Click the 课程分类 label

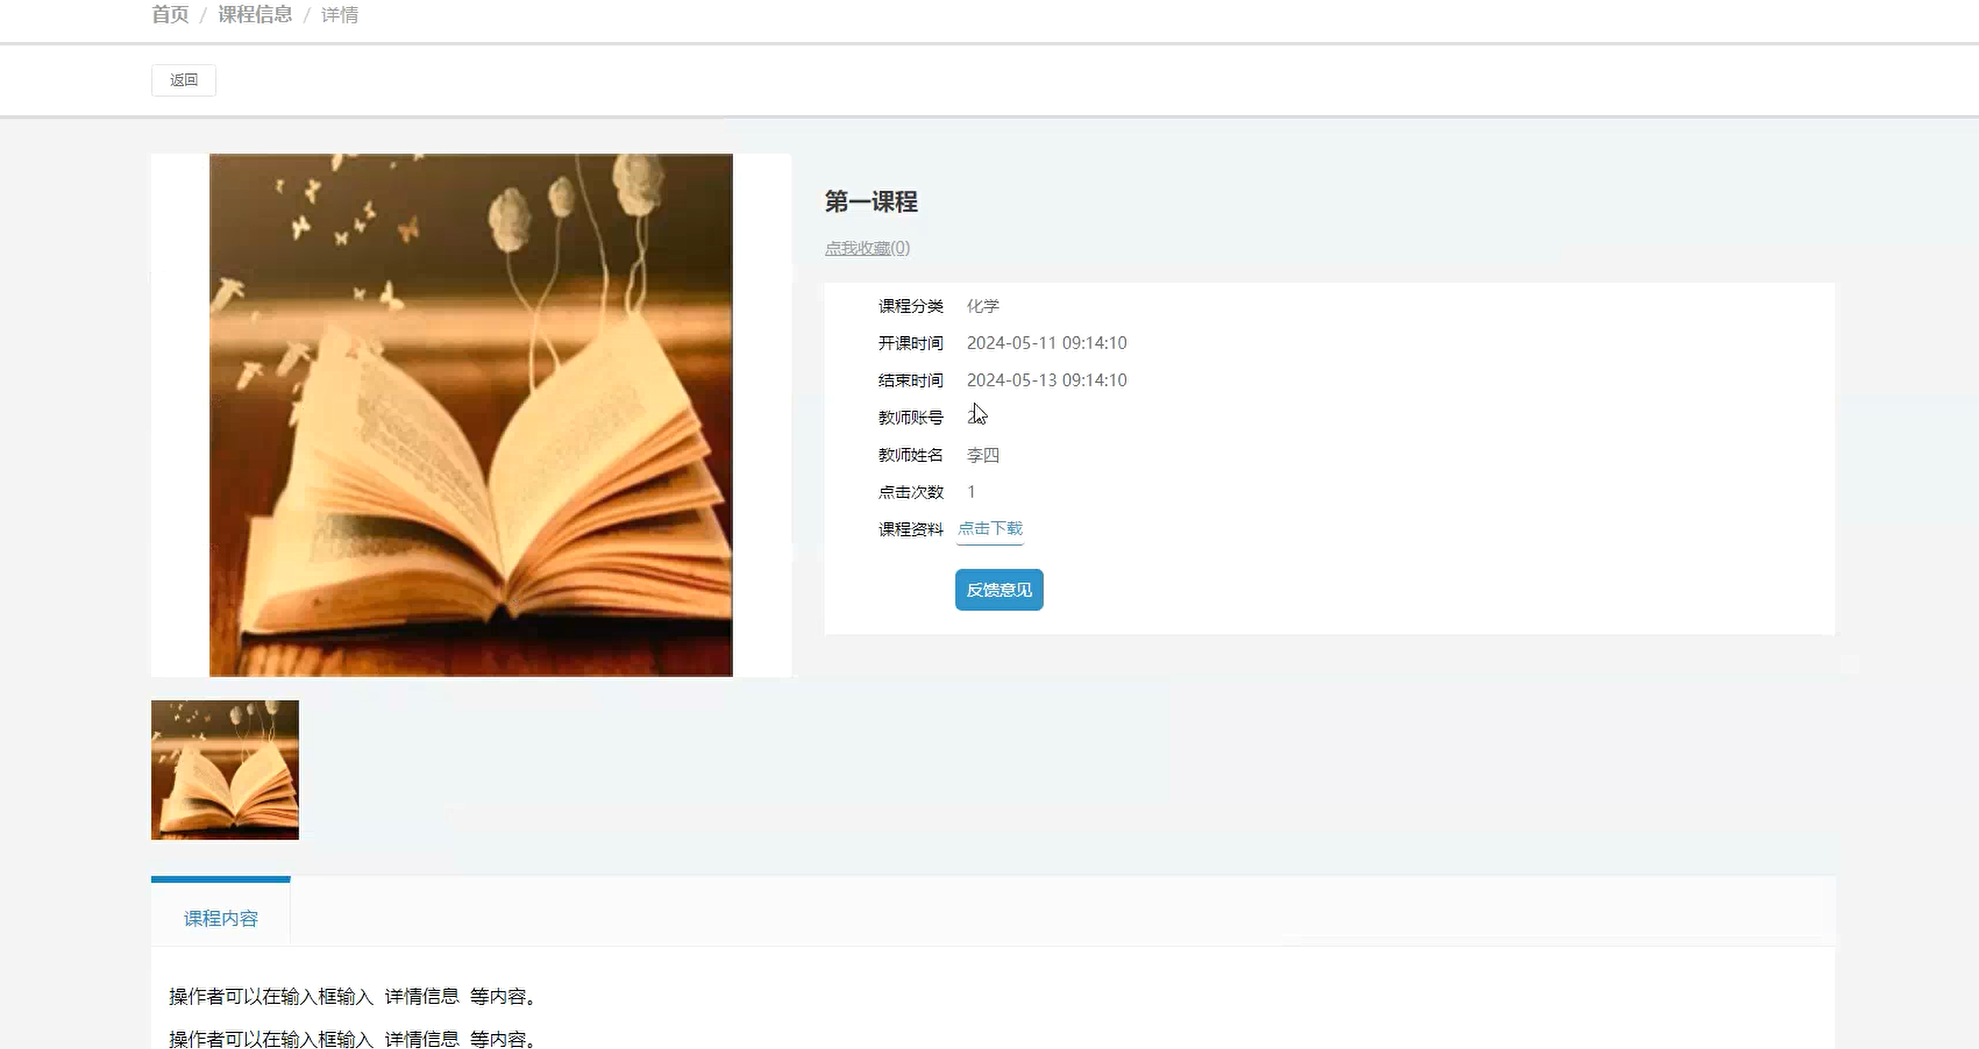point(911,306)
